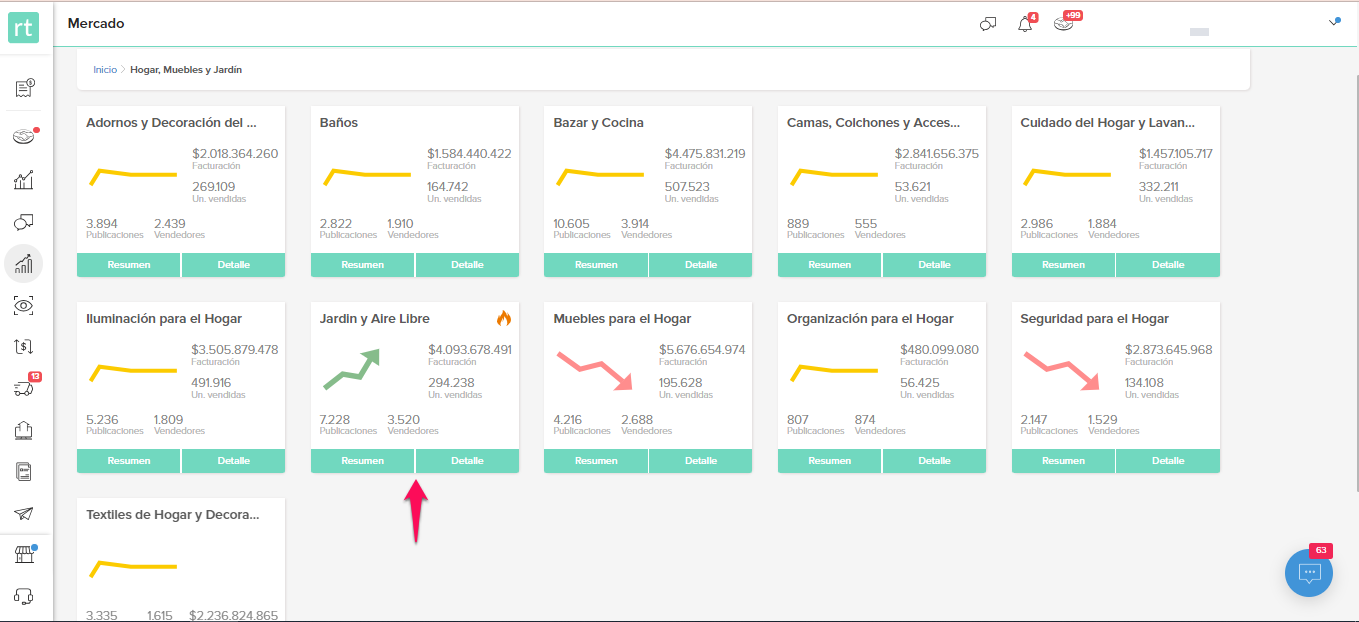
Task: Open the delivery truck icon with badge 13
Action: [x=24, y=388]
